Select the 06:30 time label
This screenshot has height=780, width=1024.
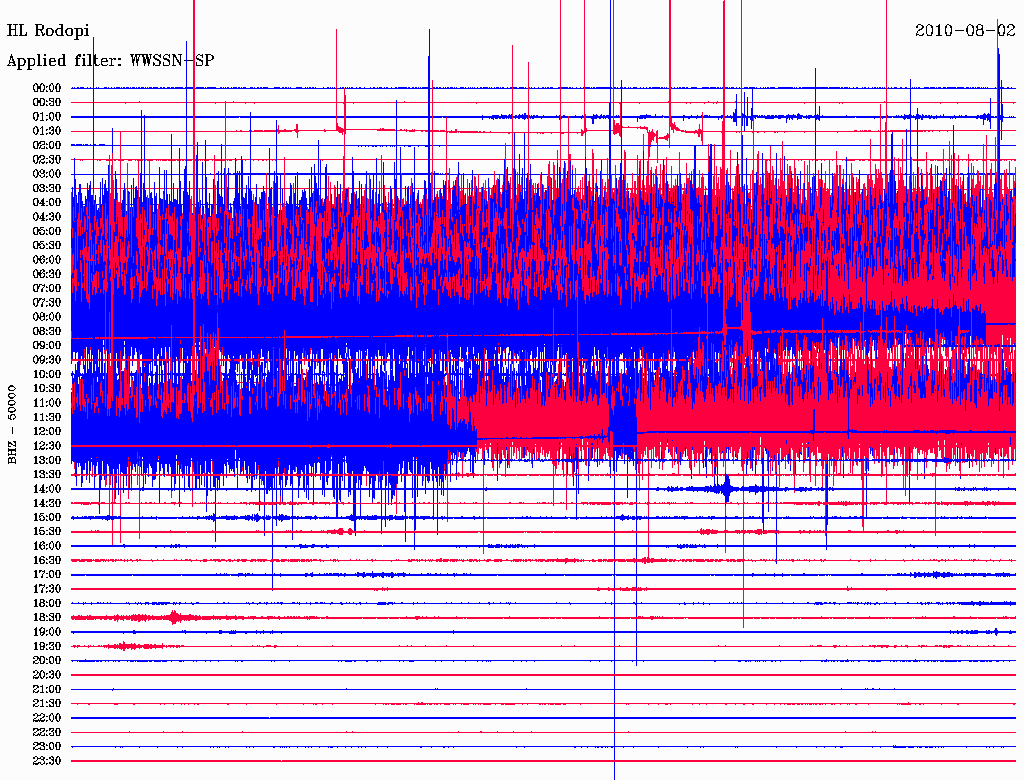click(47, 274)
